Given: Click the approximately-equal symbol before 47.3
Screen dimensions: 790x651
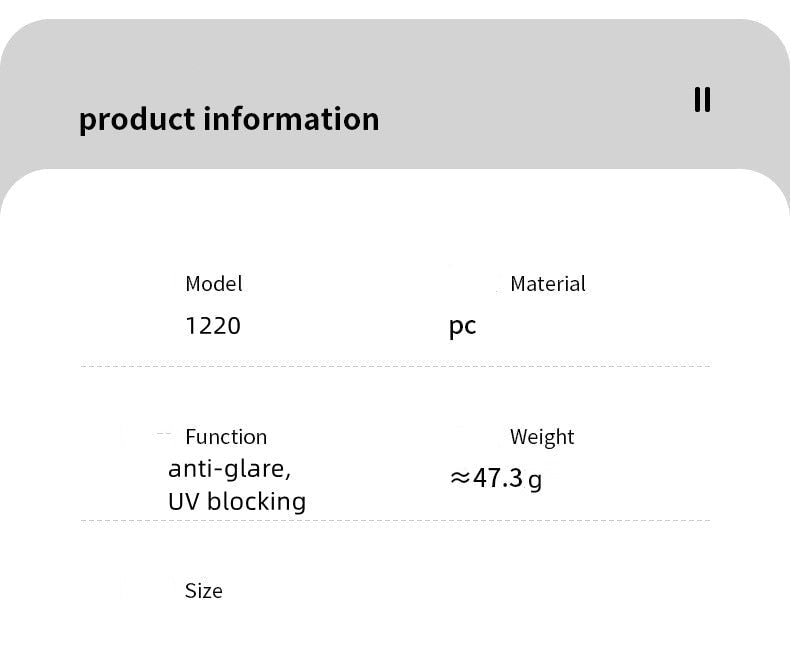Looking at the screenshot, I should click(x=459, y=478).
